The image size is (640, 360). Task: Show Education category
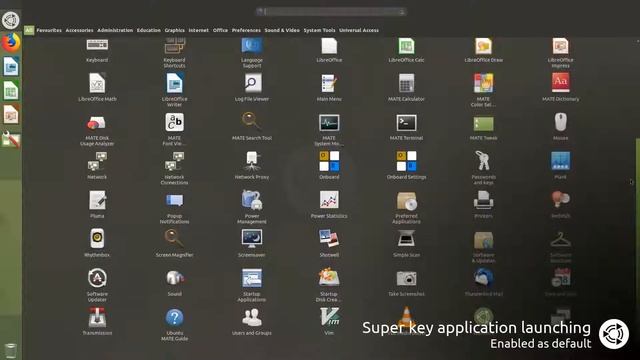click(149, 30)
